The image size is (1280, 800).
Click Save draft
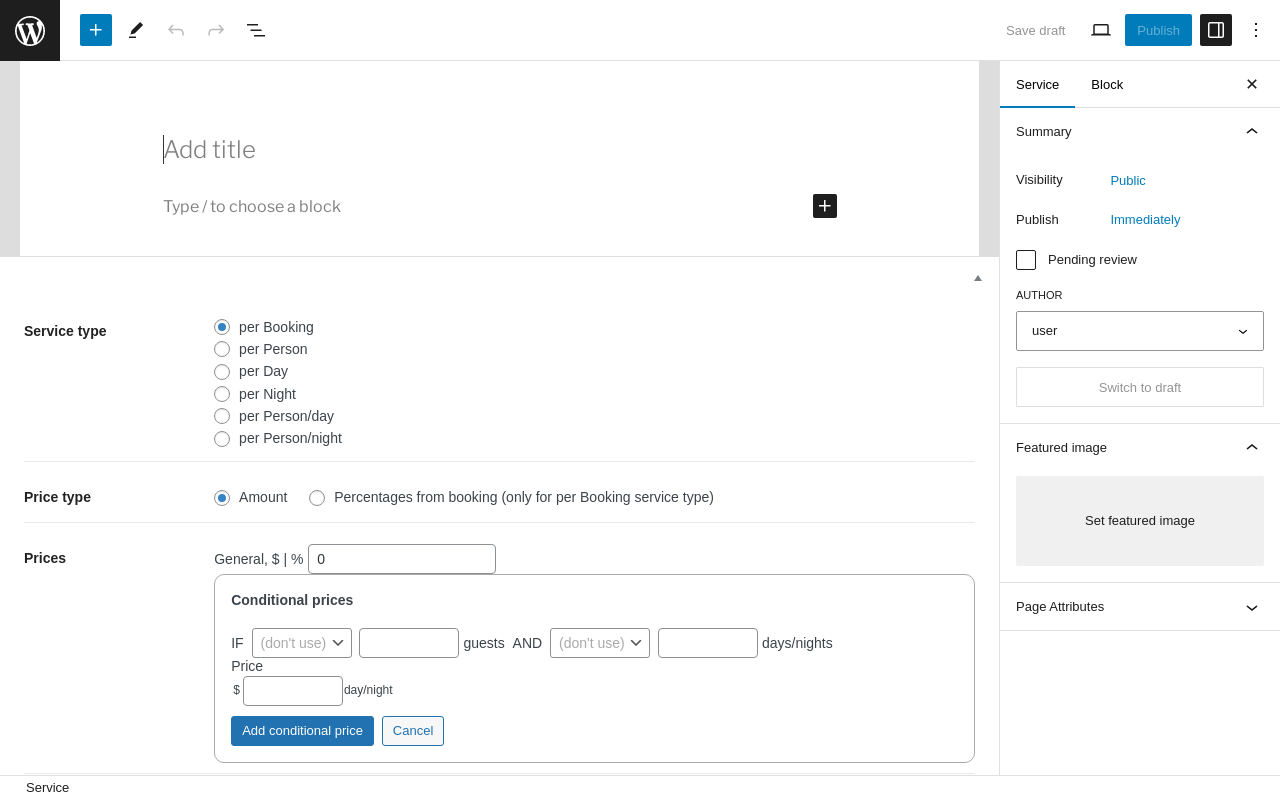(1035, 30)
